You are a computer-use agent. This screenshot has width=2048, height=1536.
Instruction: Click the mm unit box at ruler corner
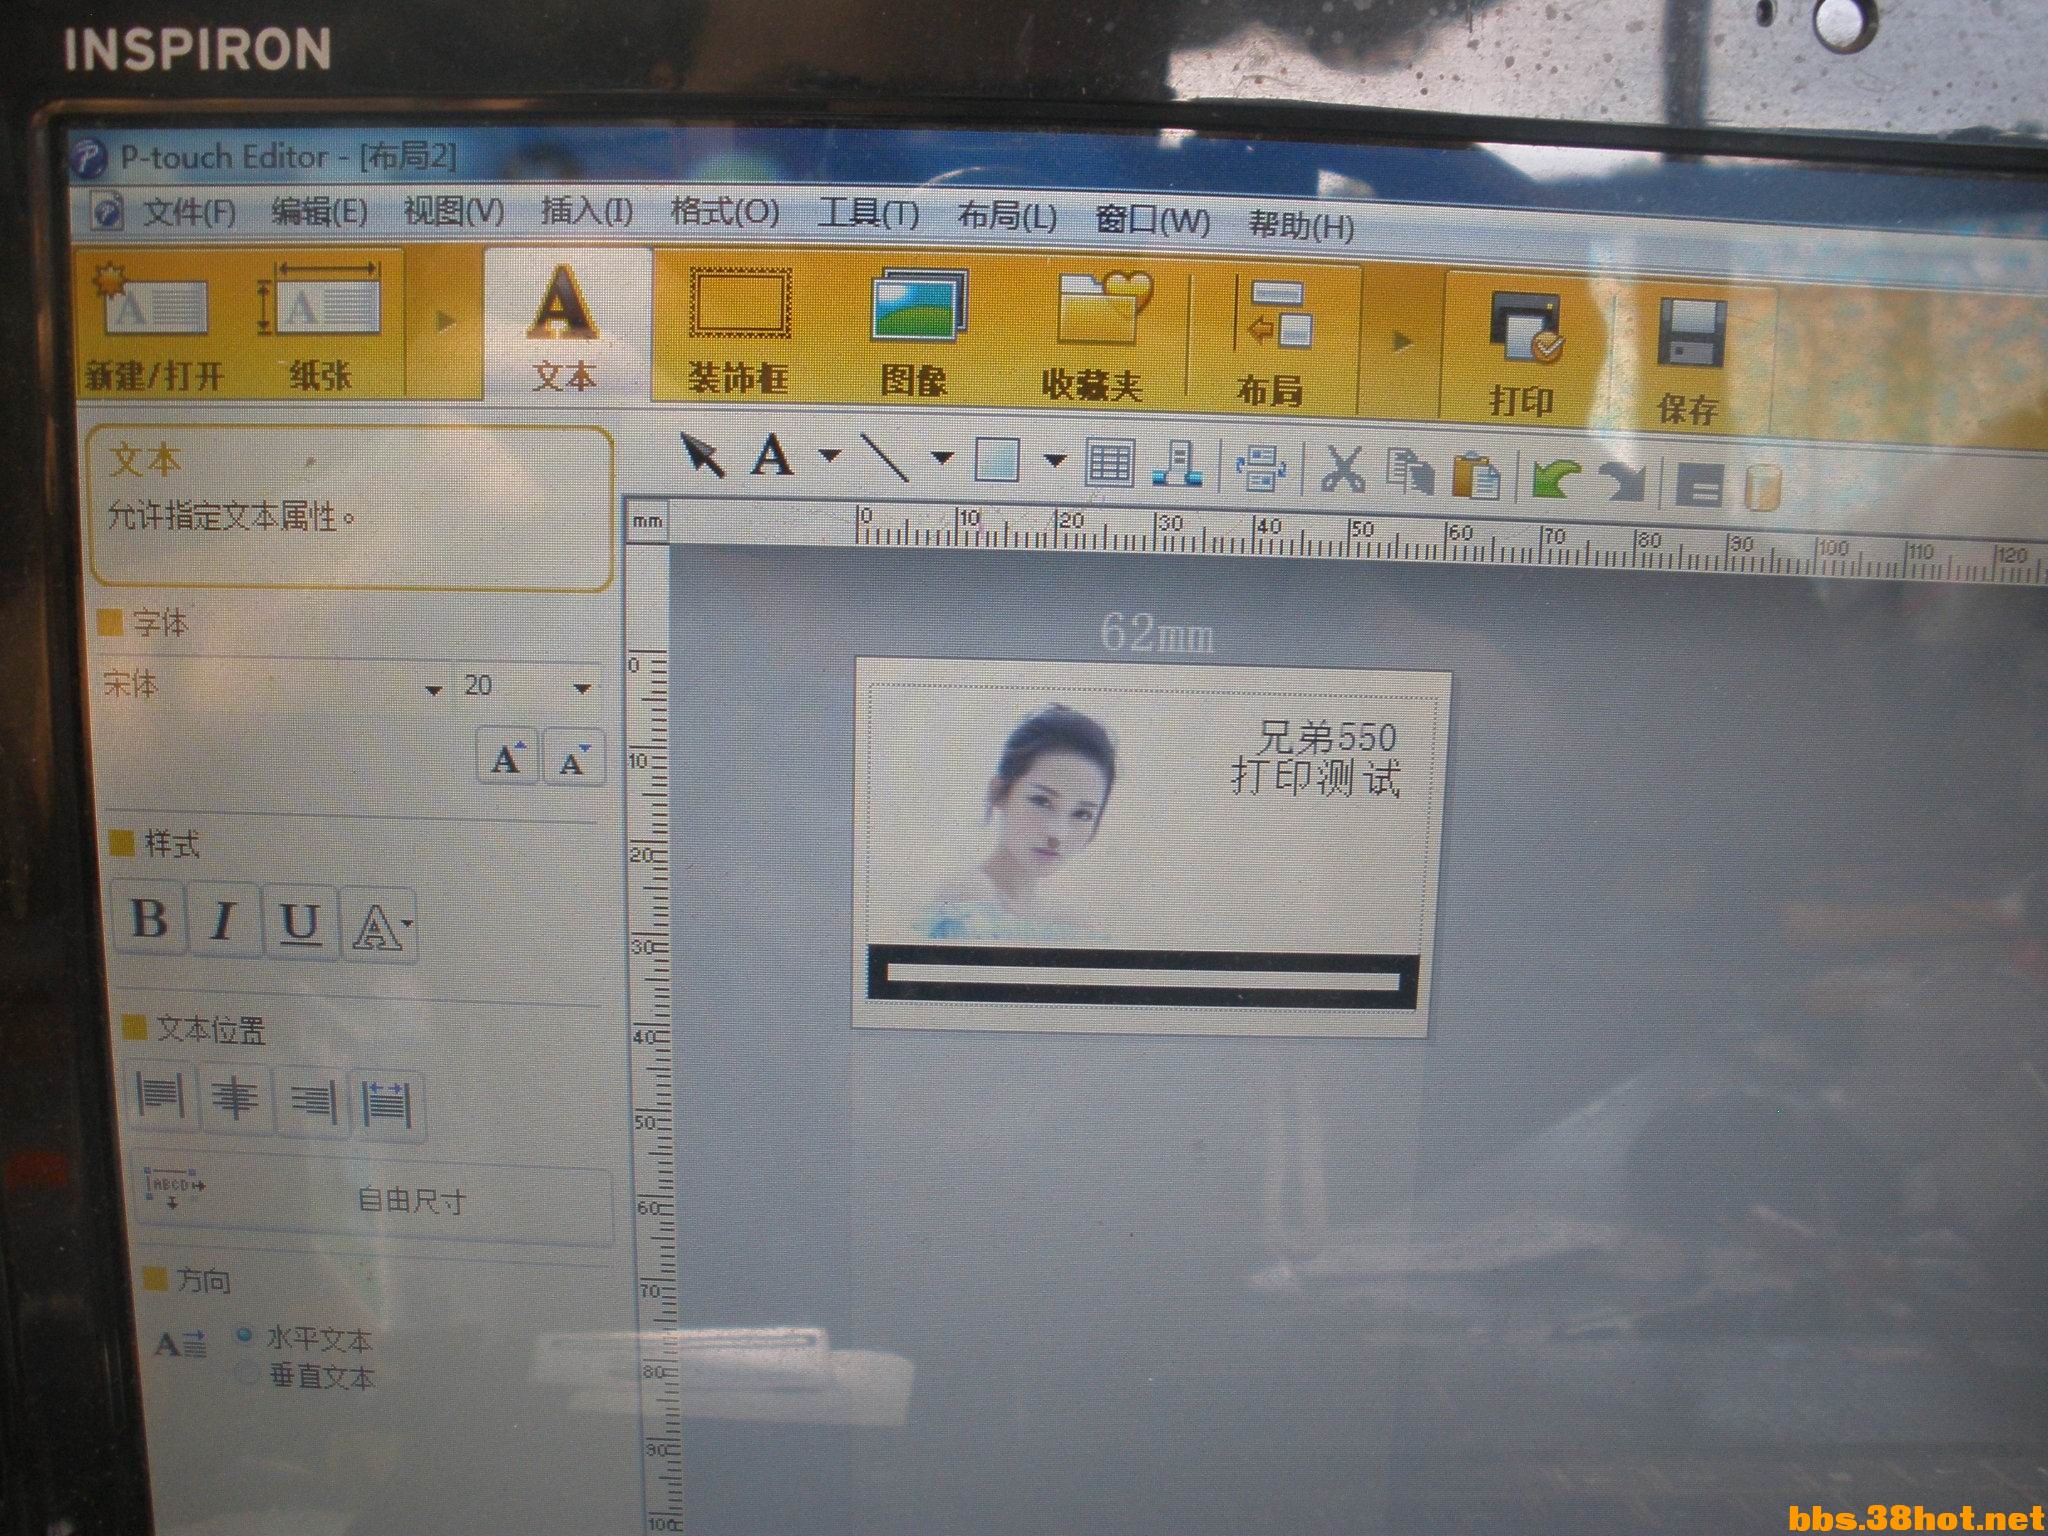648,520
